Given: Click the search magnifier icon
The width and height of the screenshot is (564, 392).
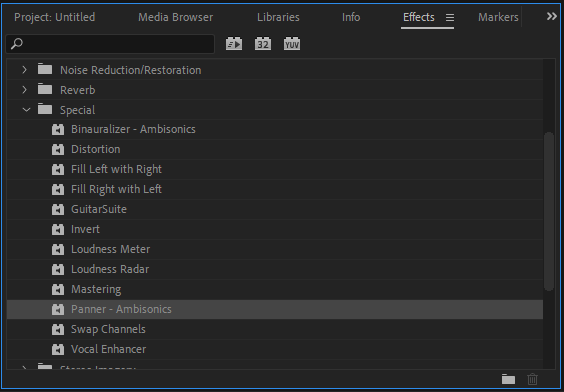Looking at the screenshot, I should (17, 44).
